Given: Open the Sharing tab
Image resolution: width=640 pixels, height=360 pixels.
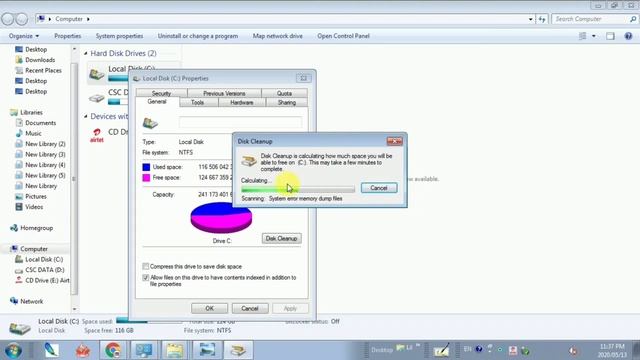Looking at the screenshot, I should (x=287, y=102).
